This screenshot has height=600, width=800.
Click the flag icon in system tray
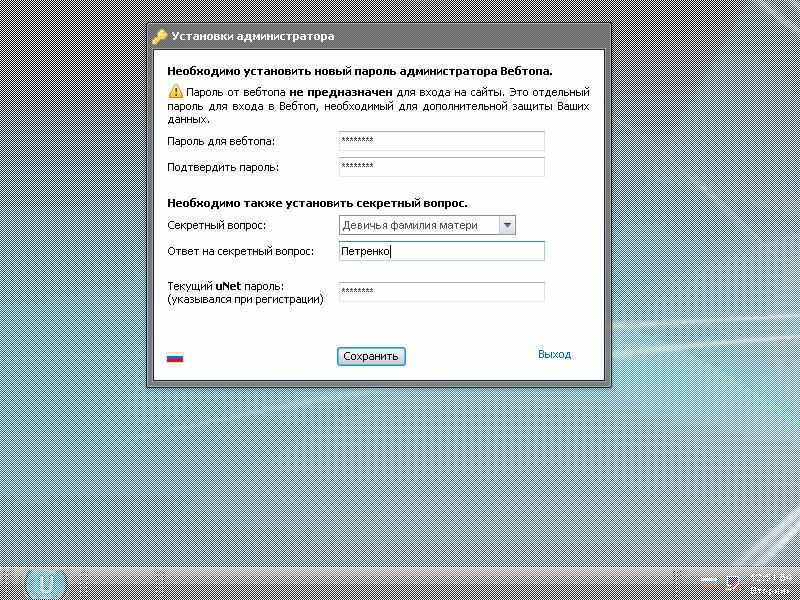tap(708, 581)
